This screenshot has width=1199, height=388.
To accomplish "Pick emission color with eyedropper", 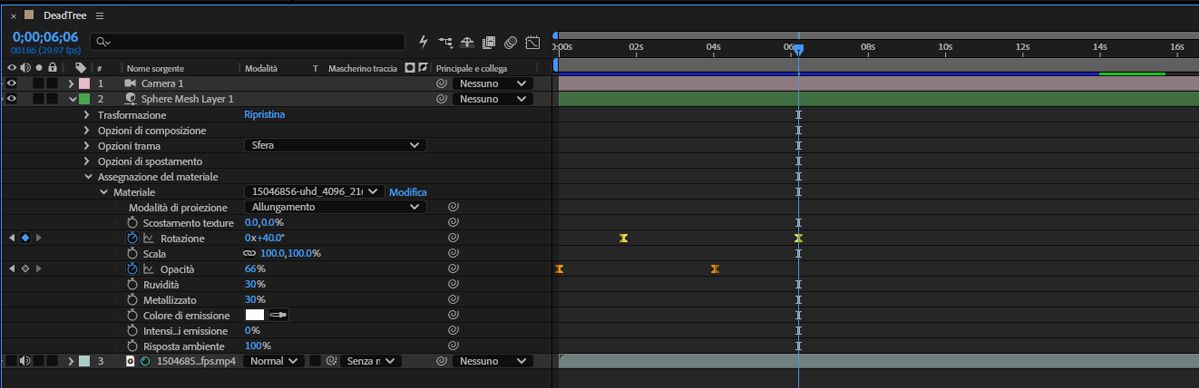I will [x=278, y=315].
